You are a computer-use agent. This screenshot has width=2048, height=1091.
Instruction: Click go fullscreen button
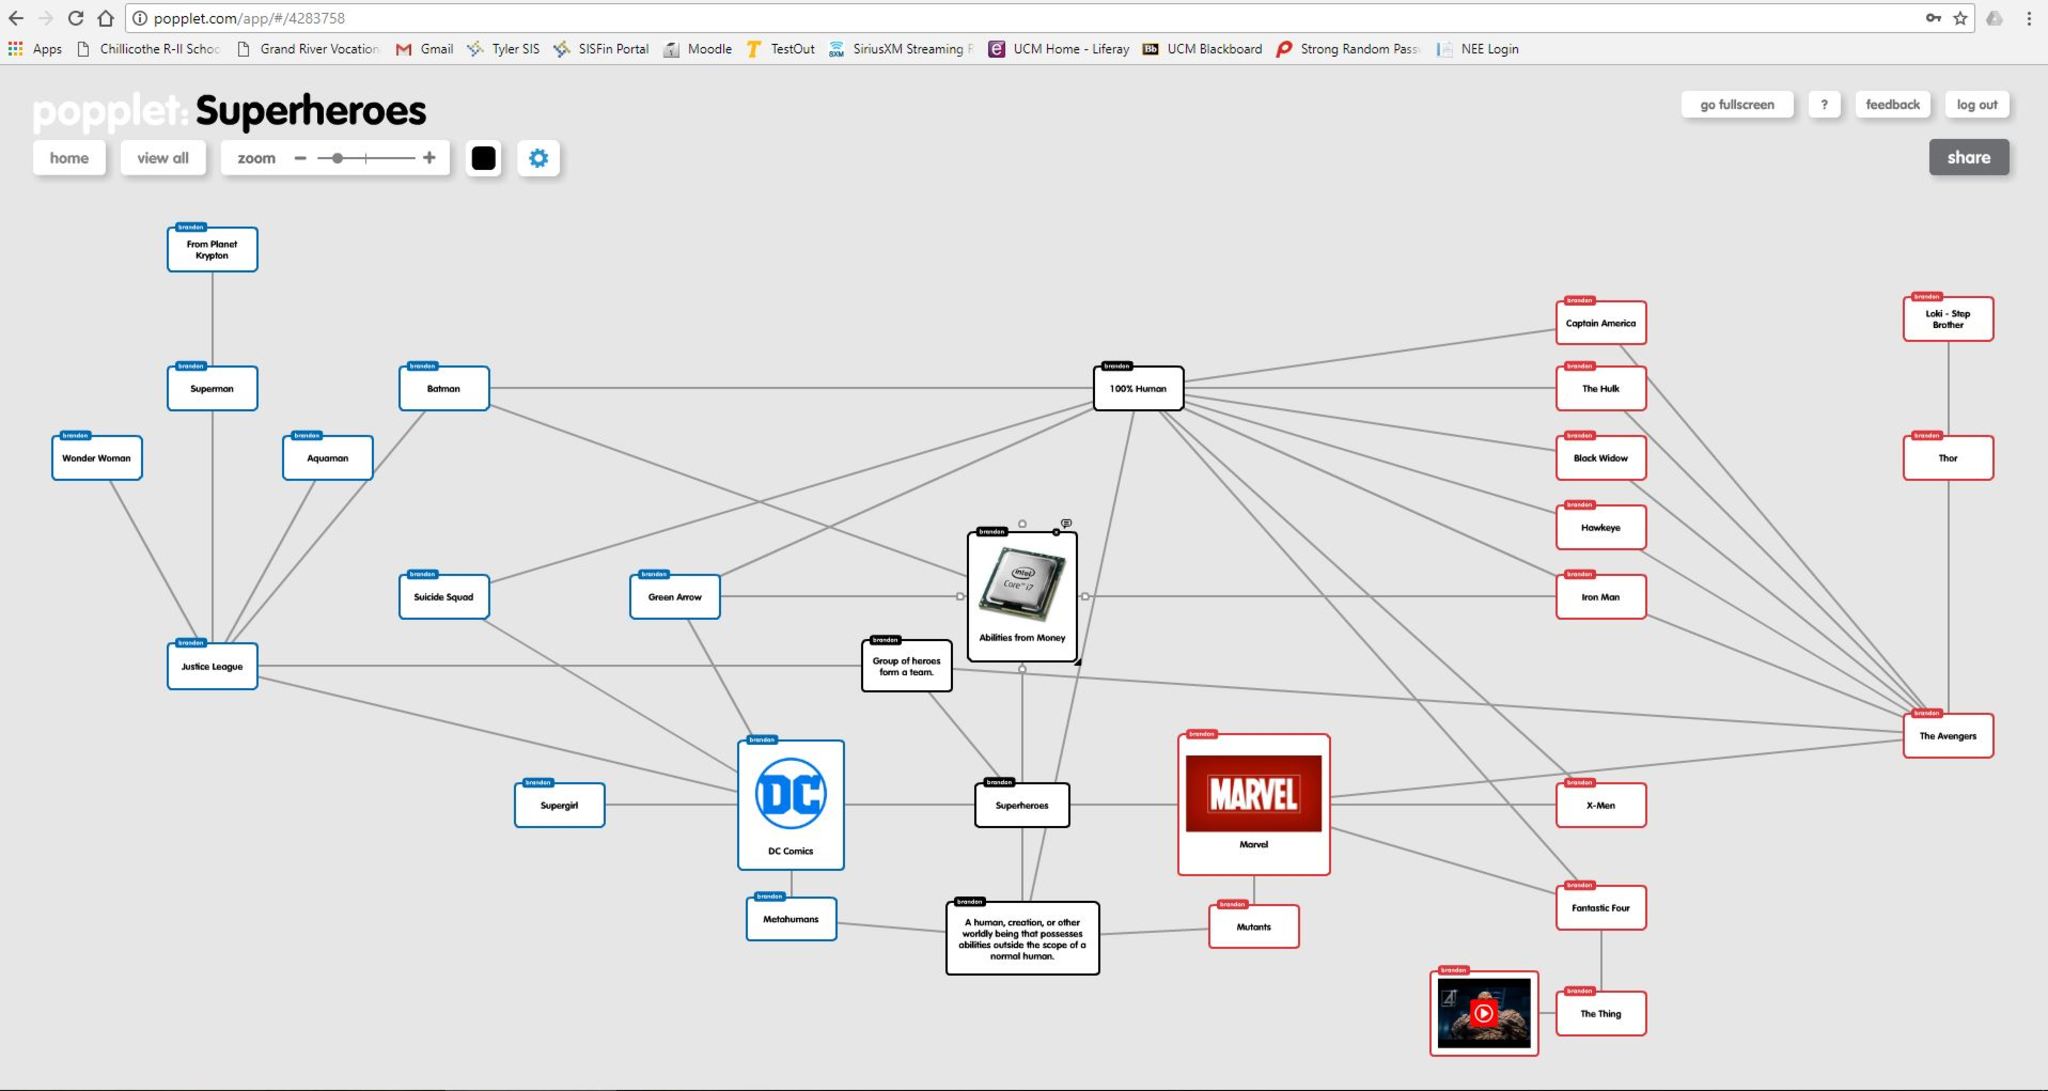(x=1737, y=104)
